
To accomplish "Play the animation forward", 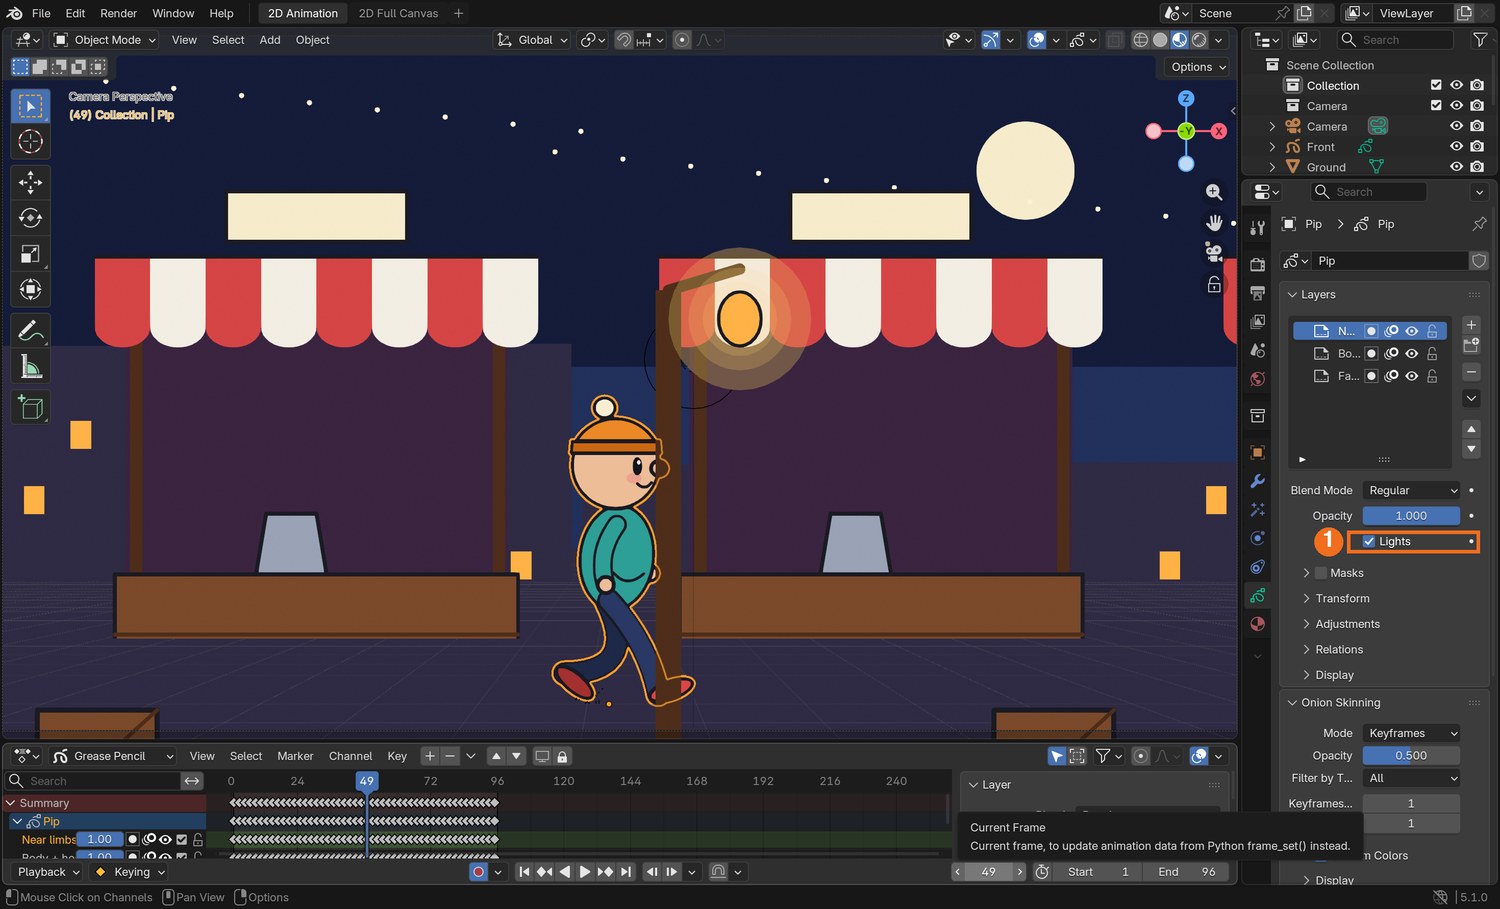I will [x=585, y=872].
